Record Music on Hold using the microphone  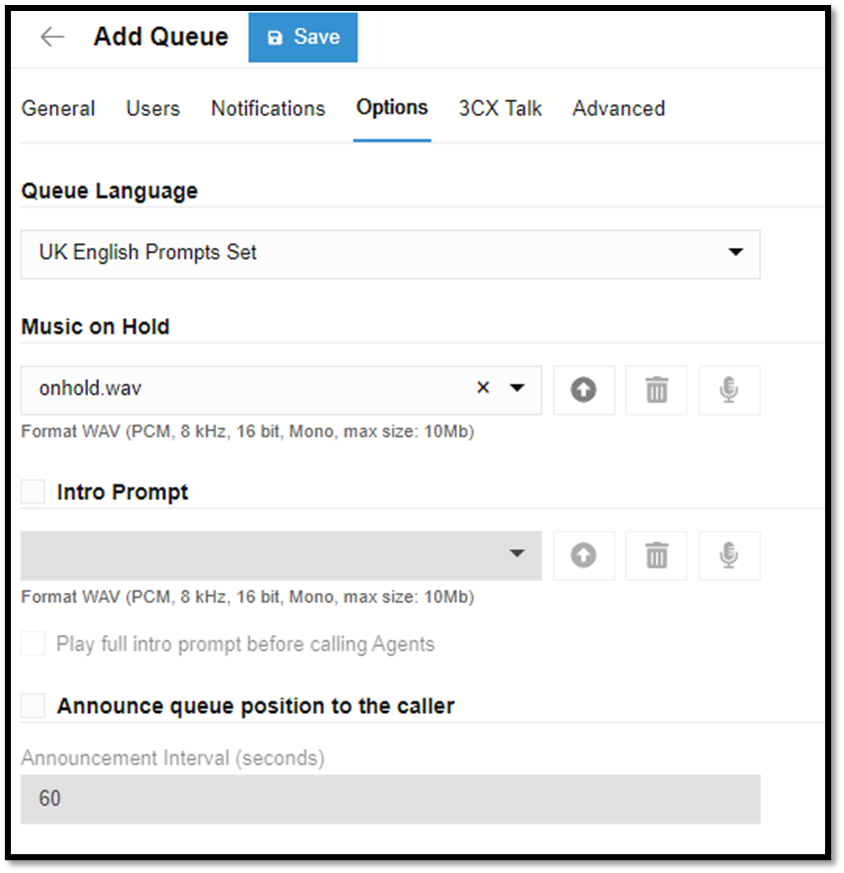pyautogui.click(x=729, y=390)
